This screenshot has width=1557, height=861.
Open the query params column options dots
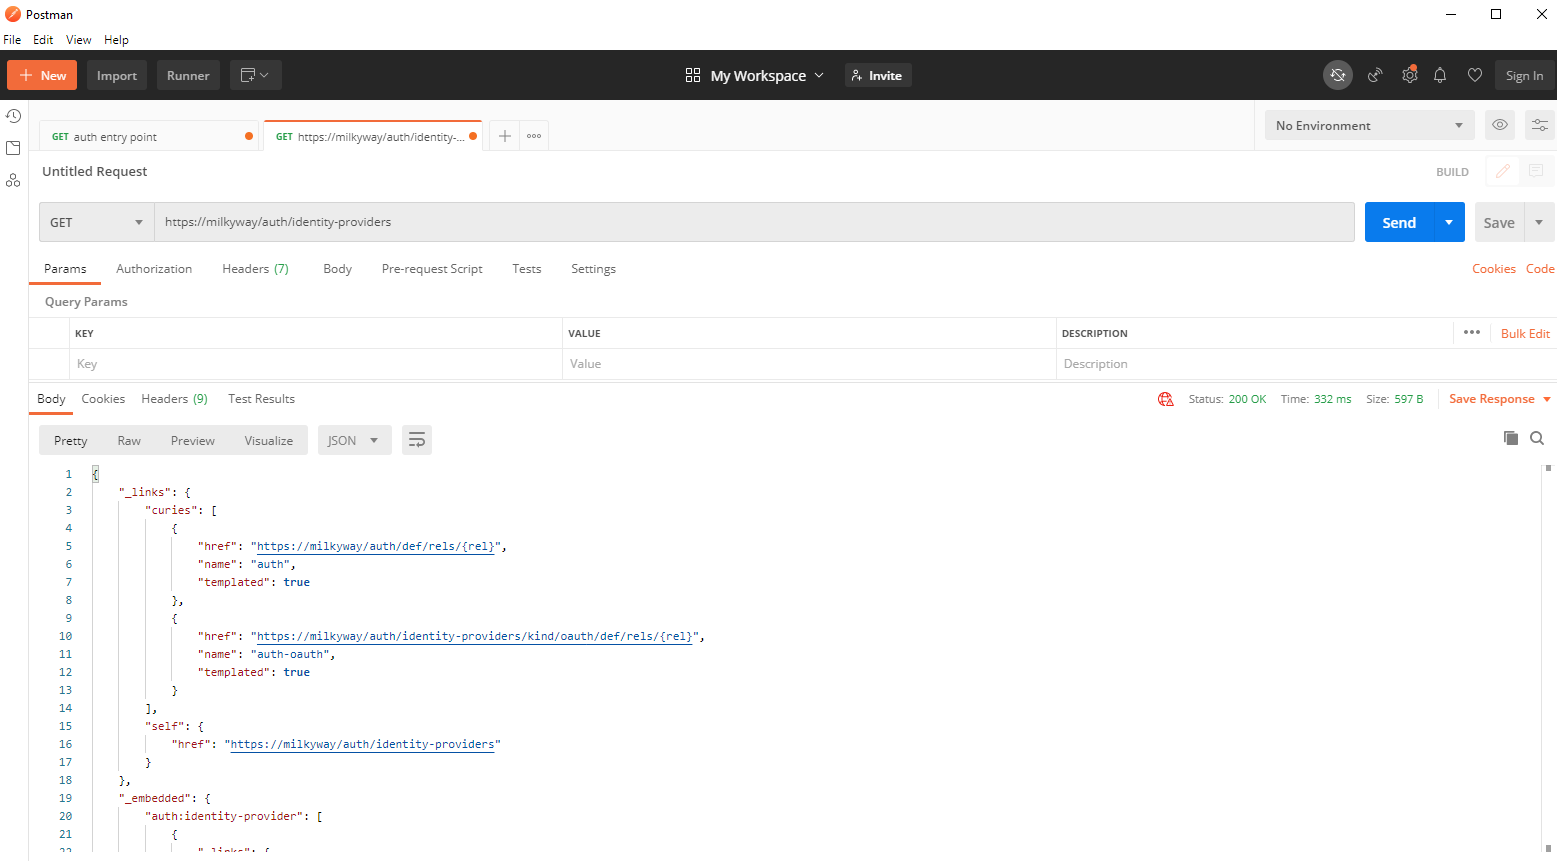(1472, 332)
